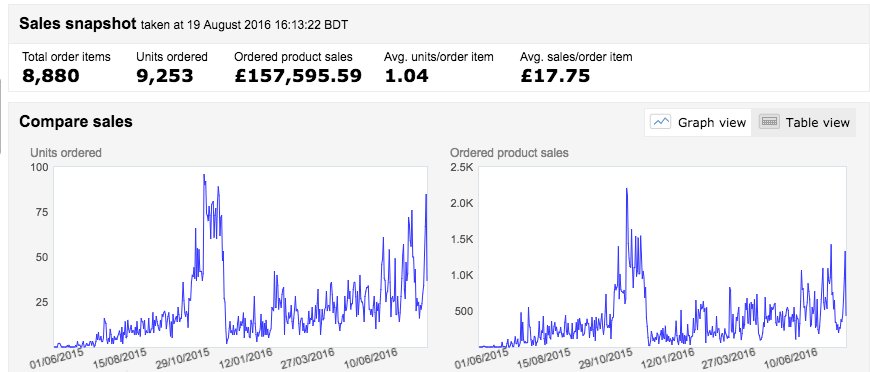
Task: Click 10/06/2016 date on sales chart
Action: pos(791,359)
